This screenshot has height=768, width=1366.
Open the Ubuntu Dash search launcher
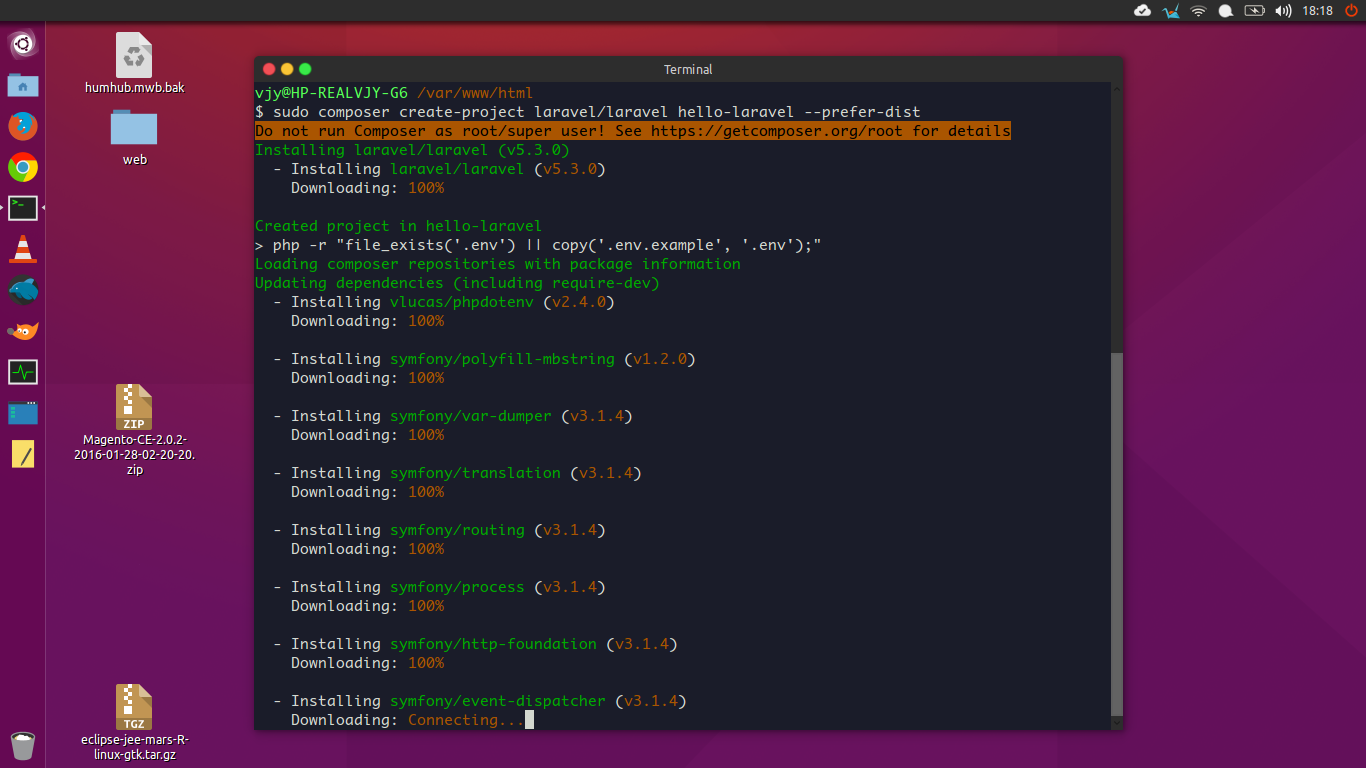click(22, 44)
